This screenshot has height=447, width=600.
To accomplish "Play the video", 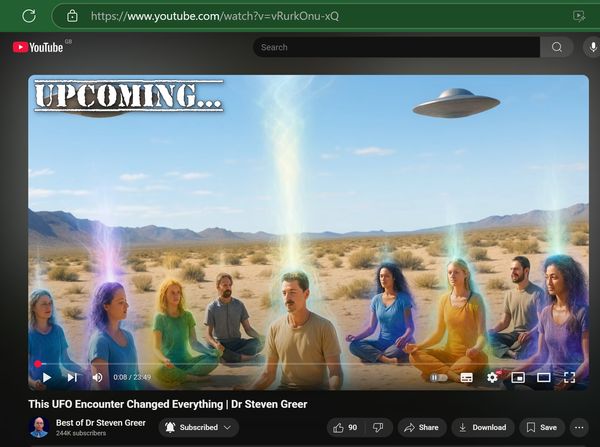I will [47, 378].
